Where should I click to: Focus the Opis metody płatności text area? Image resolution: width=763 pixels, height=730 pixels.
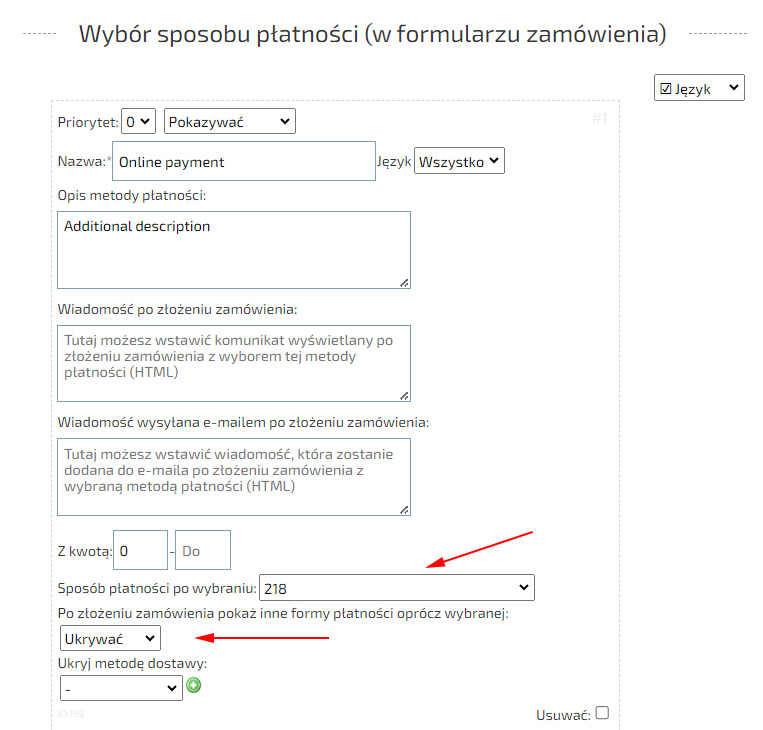point(234,249)
